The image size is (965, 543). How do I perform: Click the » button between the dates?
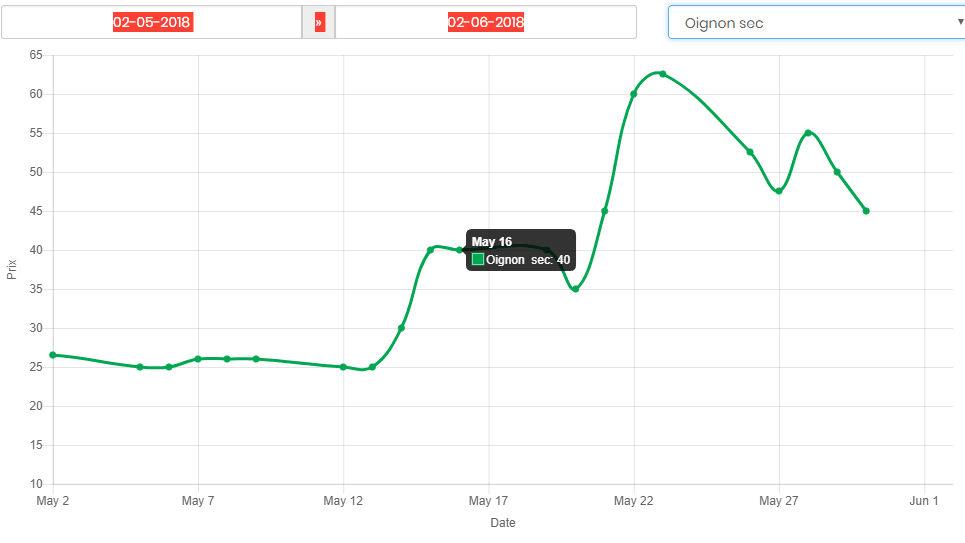(319, 22)
